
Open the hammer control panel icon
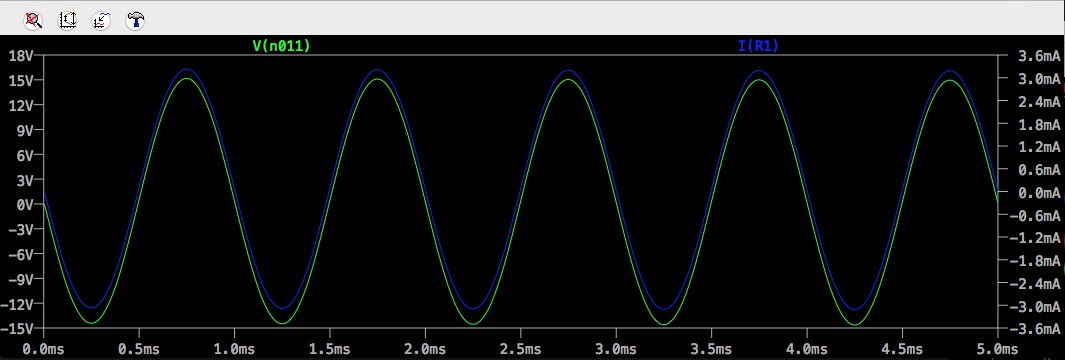pyautogui.click(x=135, y=20)
